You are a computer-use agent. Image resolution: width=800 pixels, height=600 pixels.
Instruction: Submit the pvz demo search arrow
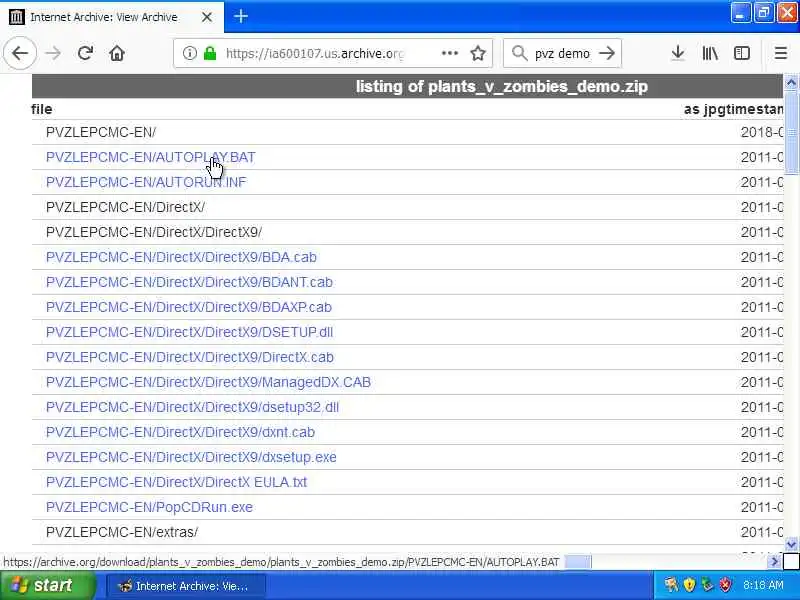(607, 53)
